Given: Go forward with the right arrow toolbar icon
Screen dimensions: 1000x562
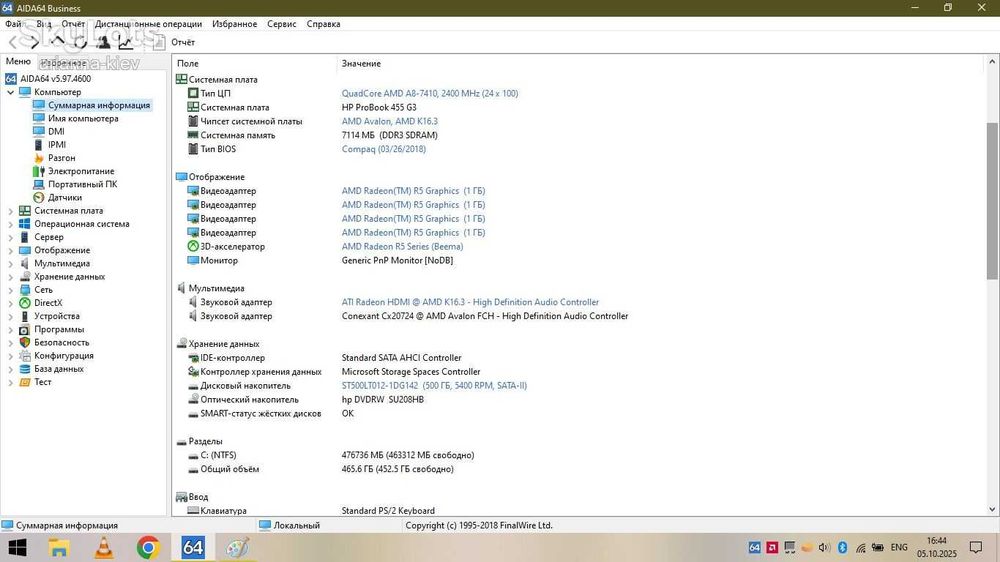Looking at the screenshot, I should [34, 43].
